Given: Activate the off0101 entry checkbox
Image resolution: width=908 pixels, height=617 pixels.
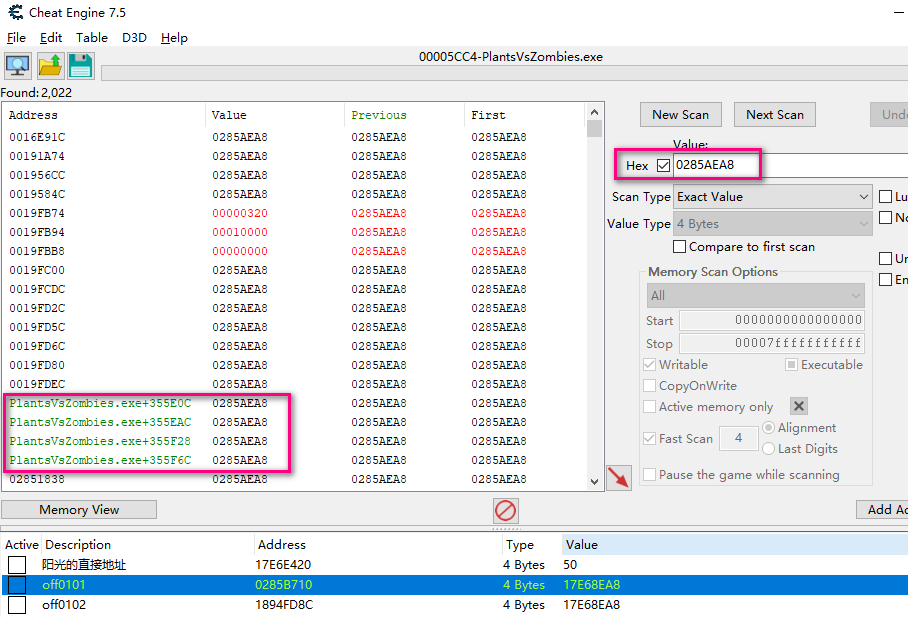Looking at the screenshot, I should (x=17, y=585).
